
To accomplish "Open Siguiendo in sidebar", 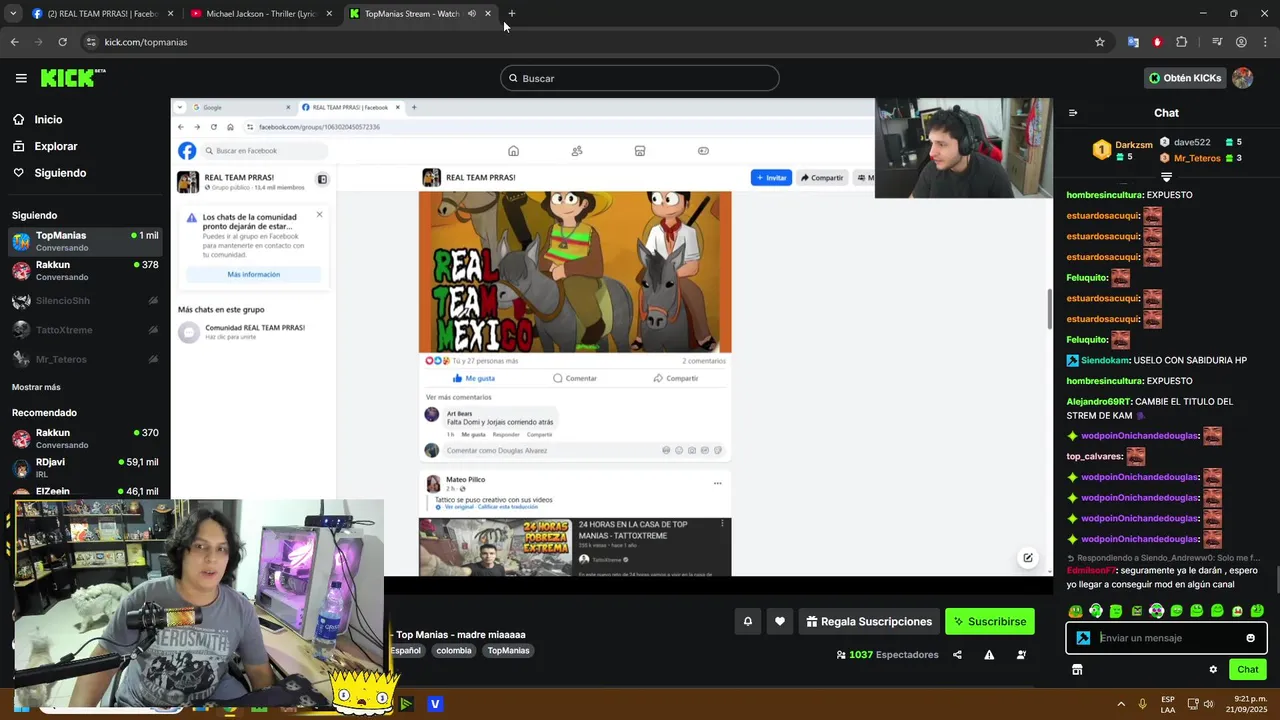I will tap(49, 173).
